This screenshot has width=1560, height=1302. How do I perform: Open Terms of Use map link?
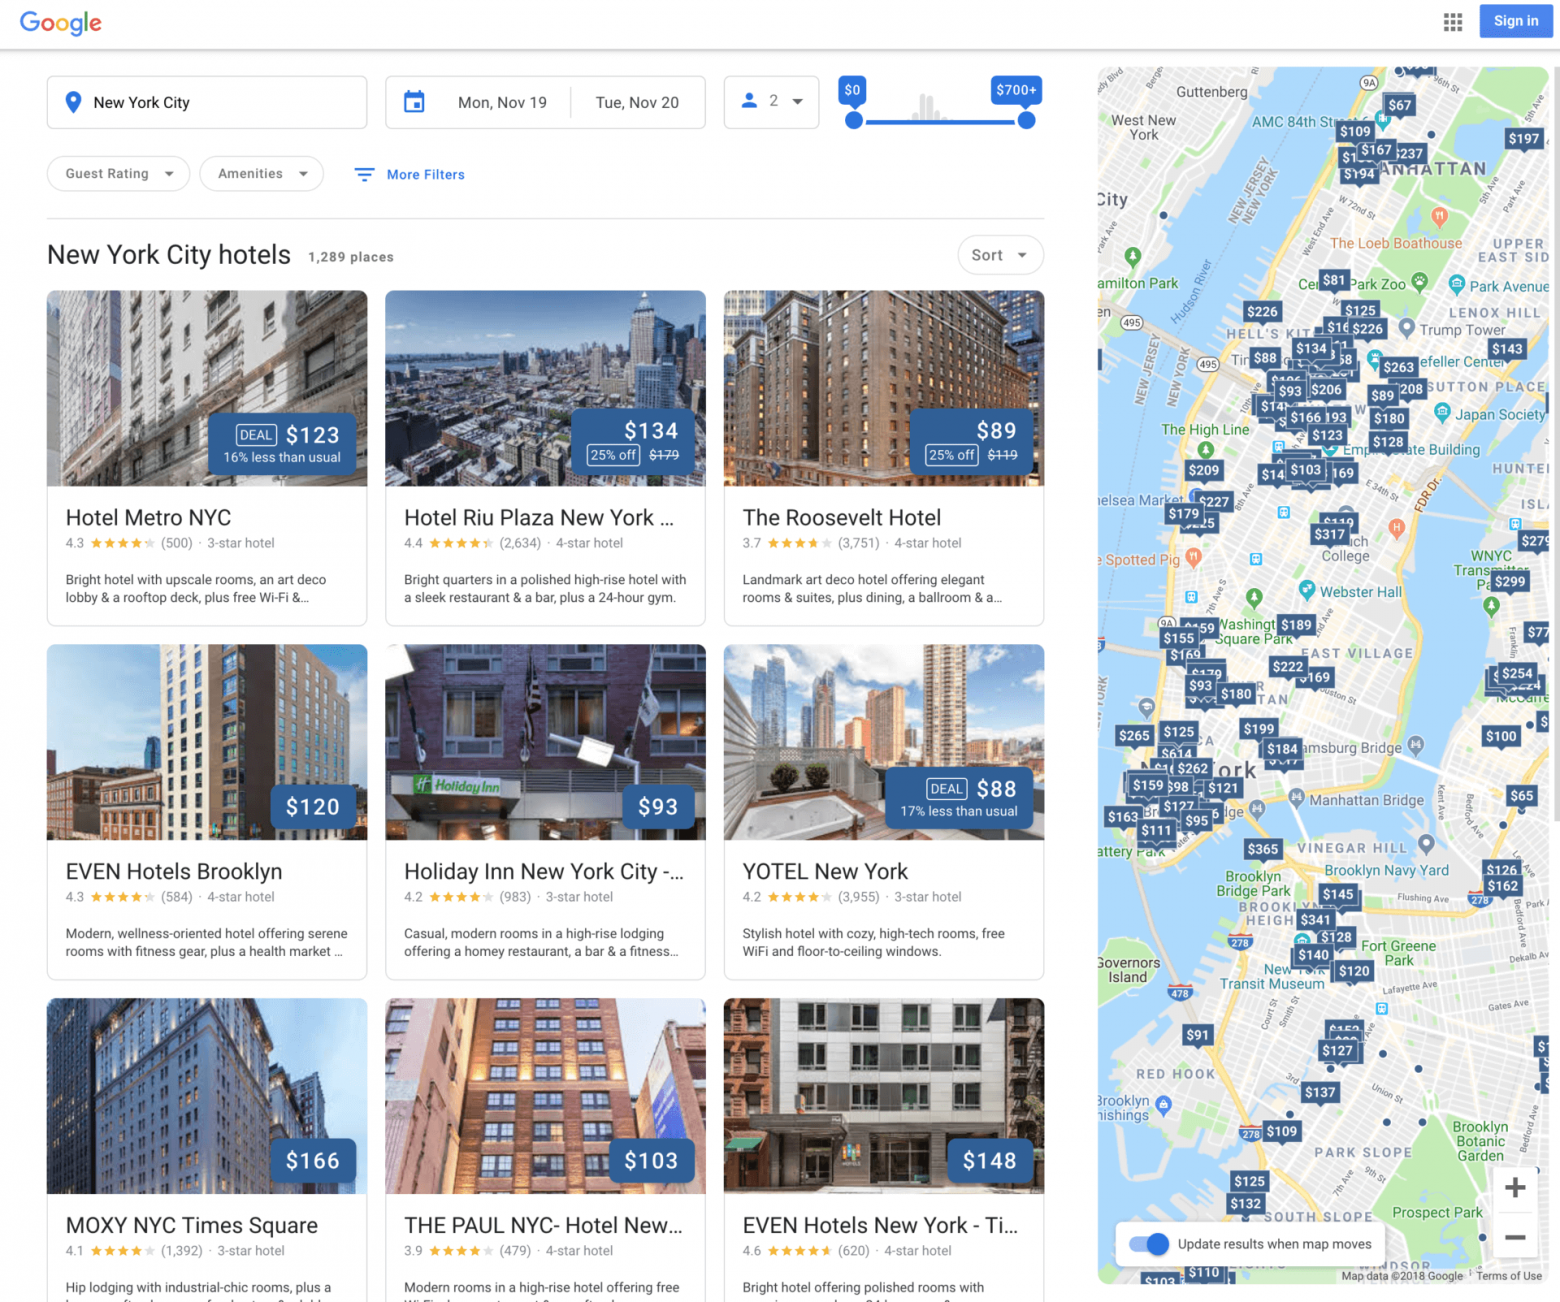pos(1509,1276)
